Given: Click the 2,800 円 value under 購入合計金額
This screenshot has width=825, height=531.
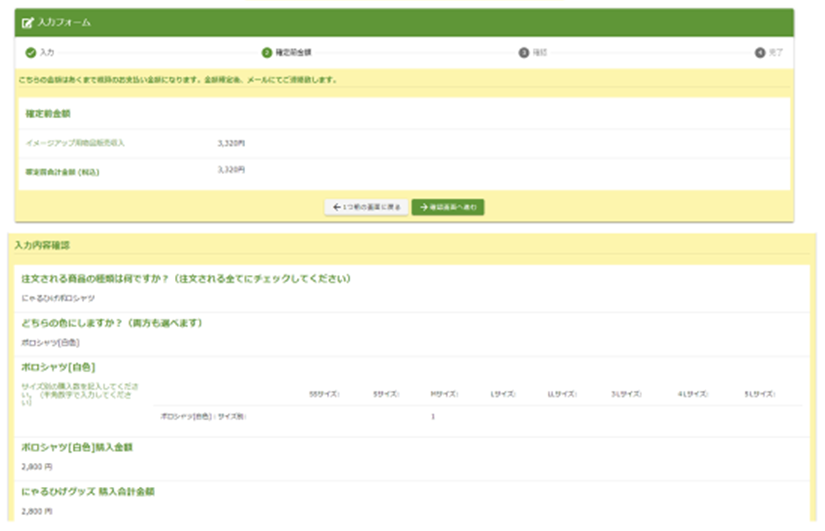Looking at the screenshot, I should coord(37,512).
